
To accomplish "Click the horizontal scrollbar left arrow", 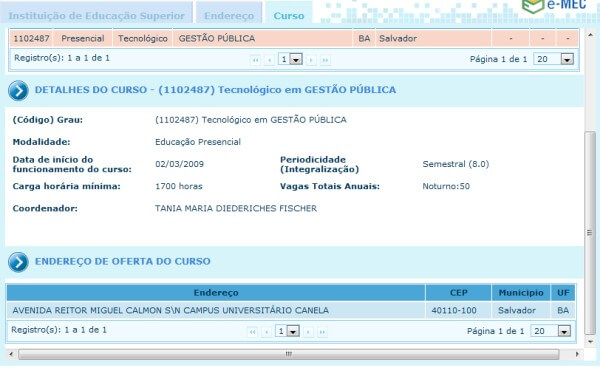I will click(x=11, y=354).
